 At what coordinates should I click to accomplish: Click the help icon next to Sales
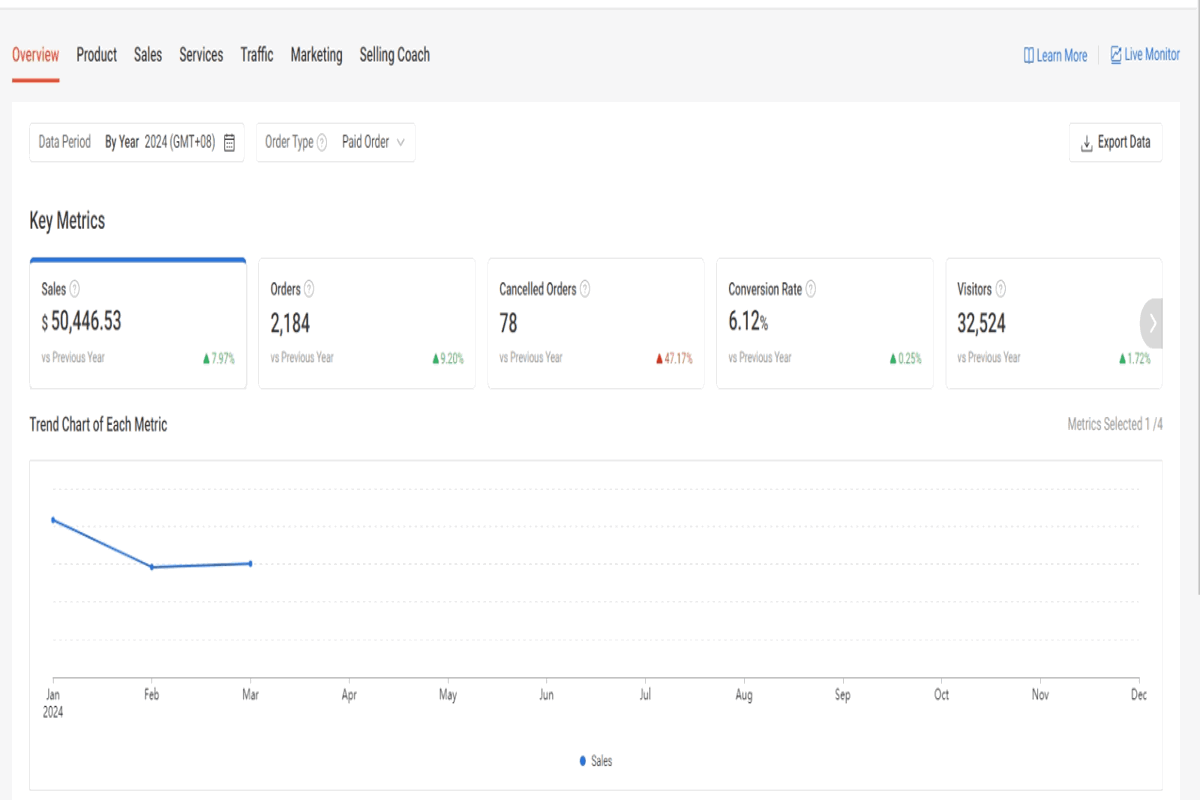click(75, 289)
